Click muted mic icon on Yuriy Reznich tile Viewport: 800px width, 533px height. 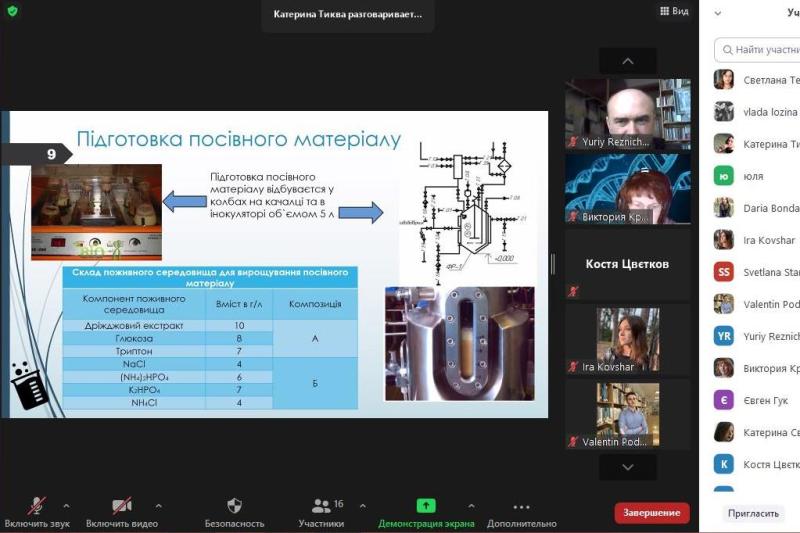coord(573,142)
